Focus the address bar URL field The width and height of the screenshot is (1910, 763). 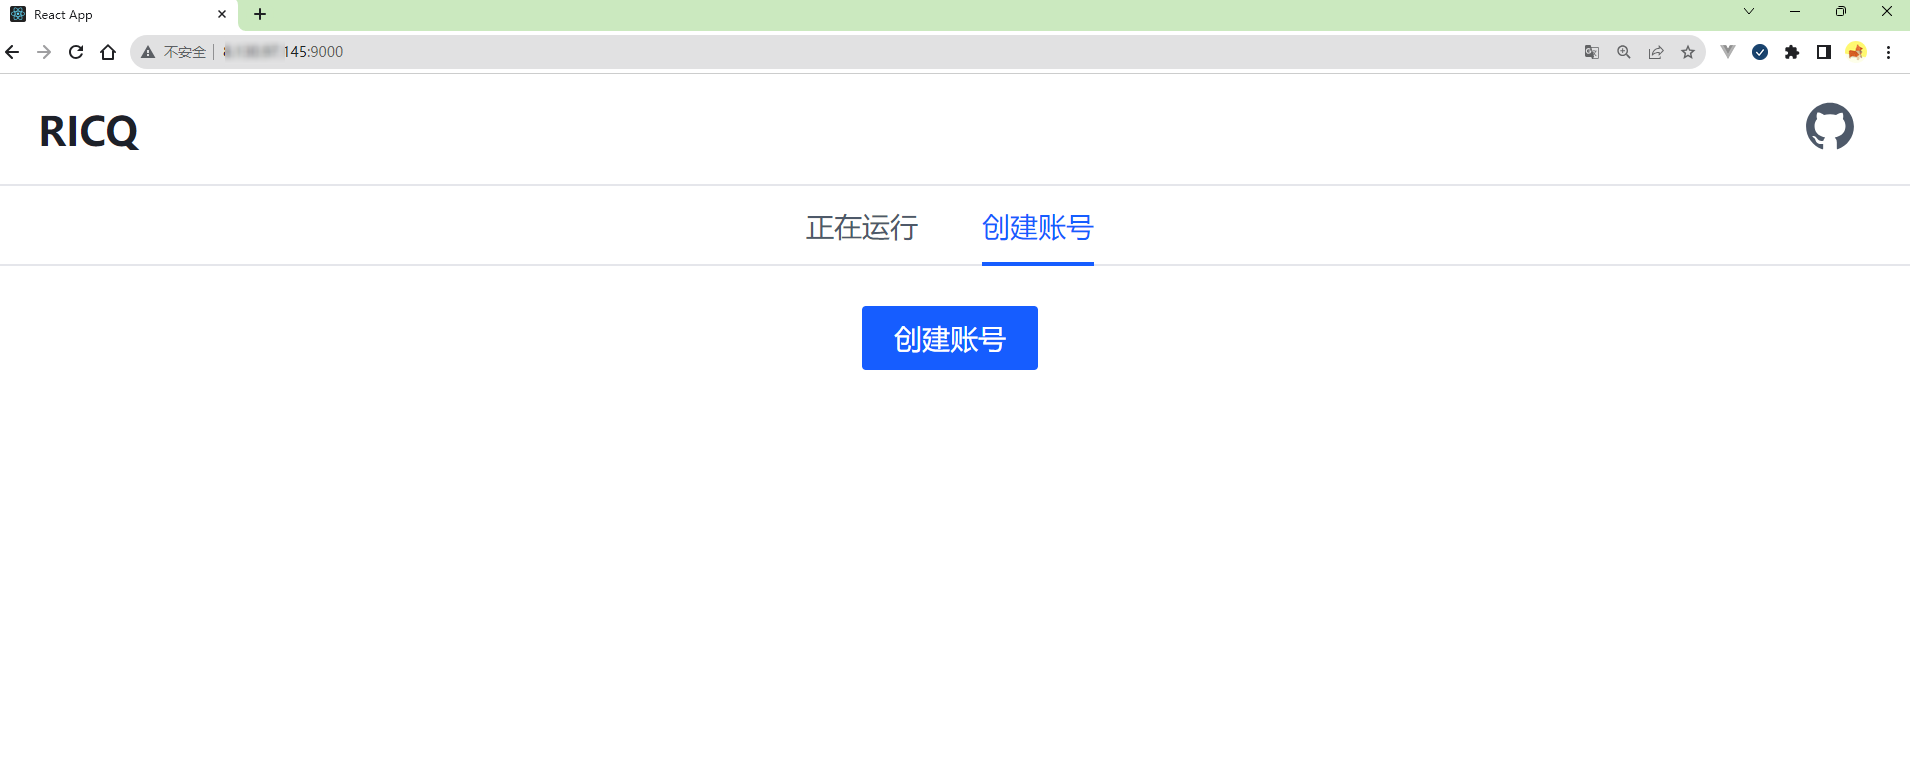[x=900, y=52]
